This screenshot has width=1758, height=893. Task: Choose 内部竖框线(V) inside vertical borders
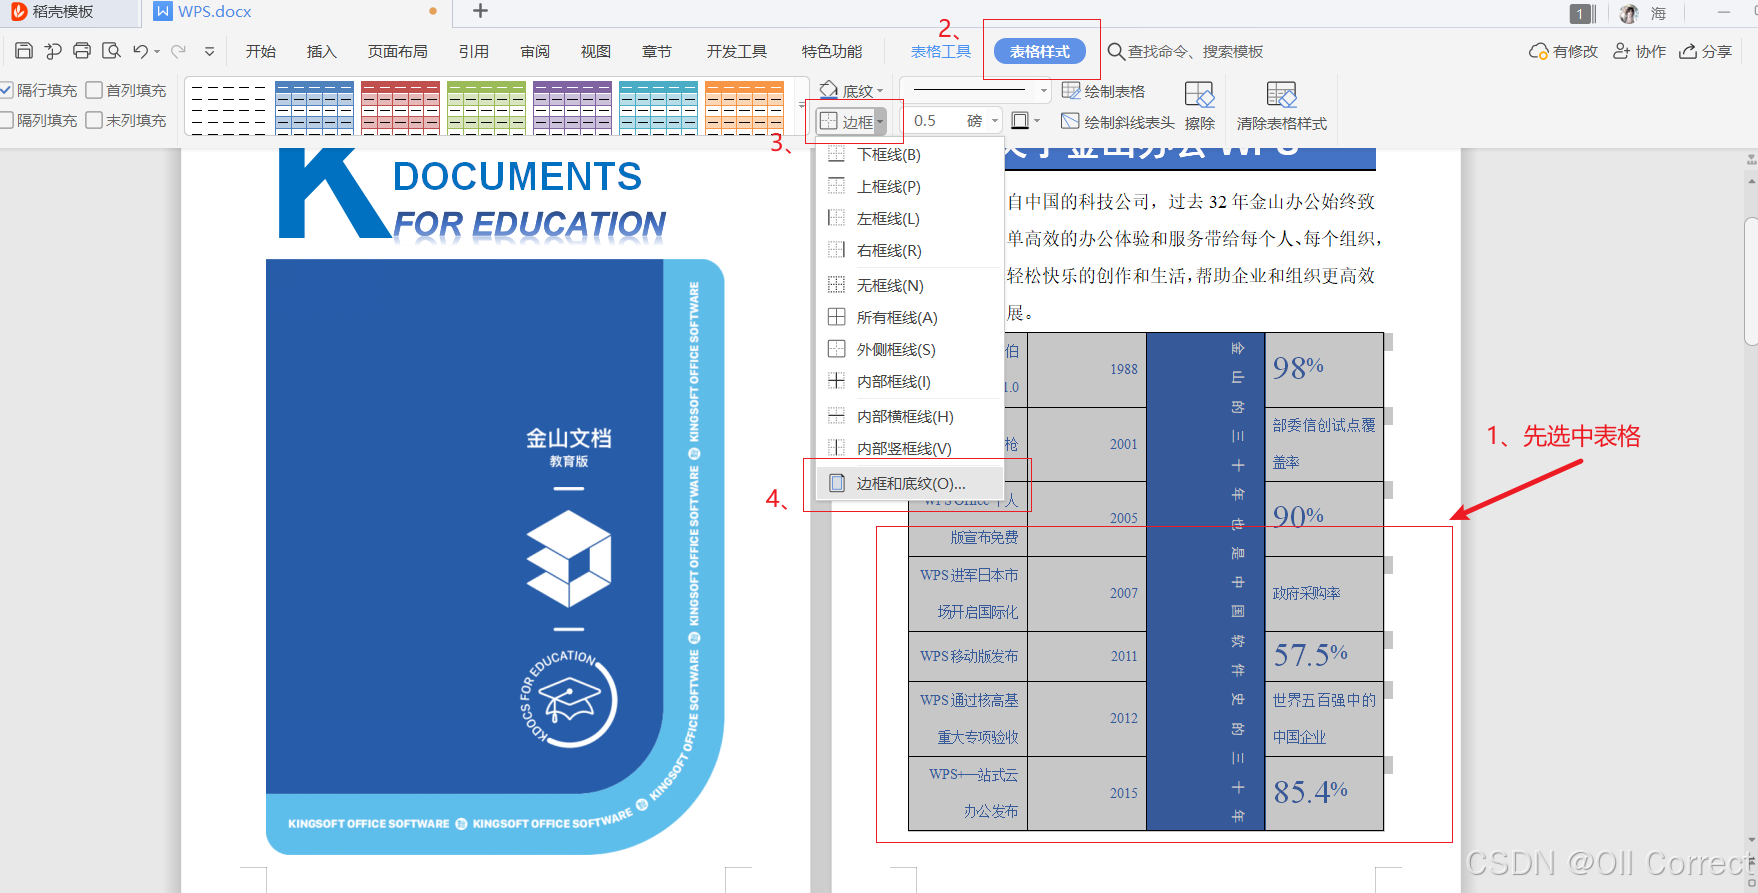910,448
